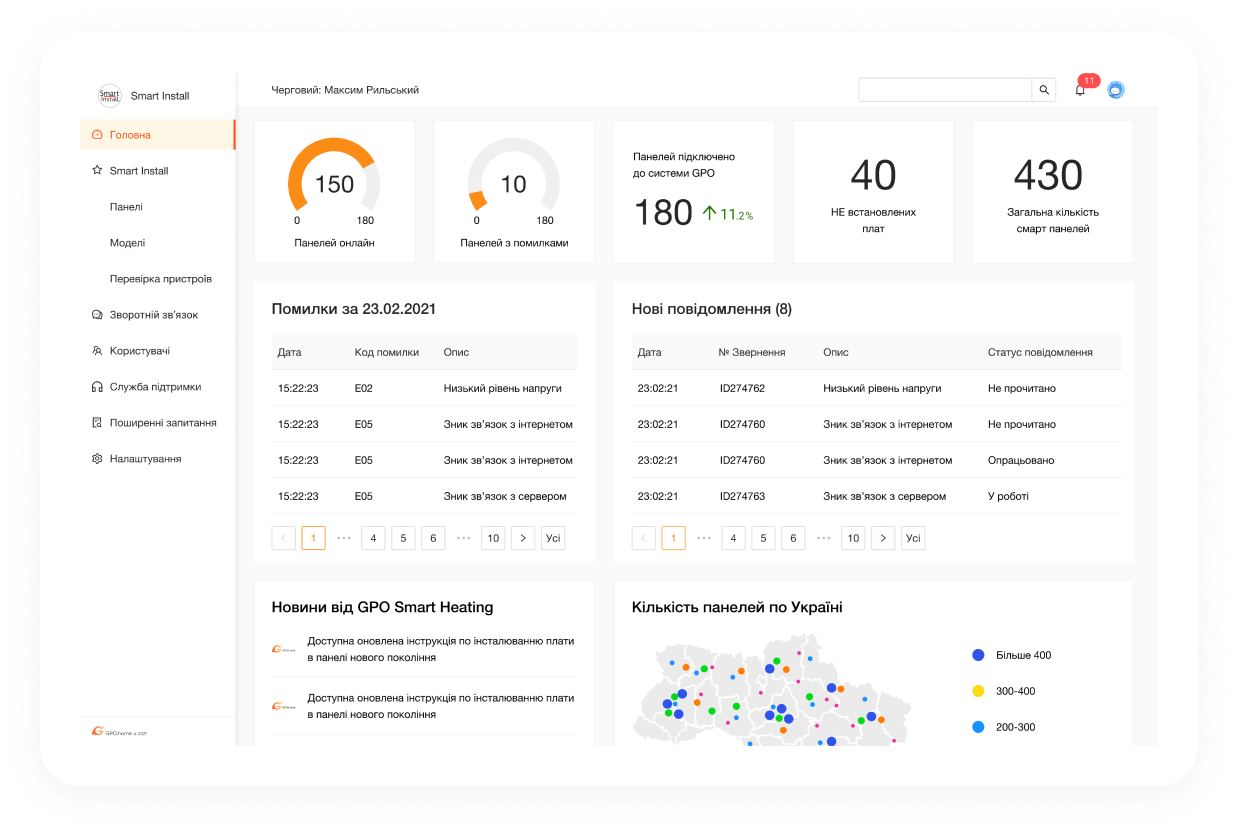Open the user avatar icon in header
This screenshot has height=834, width=1238.
(1116, 90)
